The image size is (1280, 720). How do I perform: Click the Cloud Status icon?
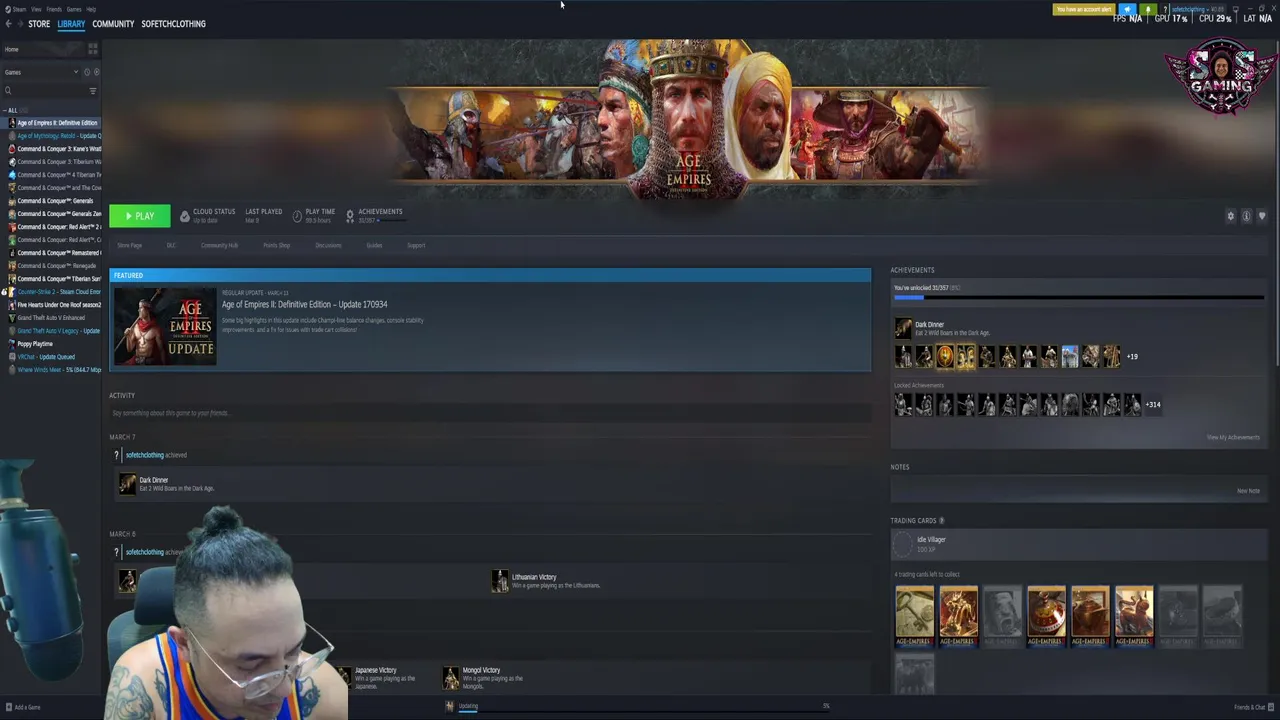pyautogui.click(x=184, y=216)
